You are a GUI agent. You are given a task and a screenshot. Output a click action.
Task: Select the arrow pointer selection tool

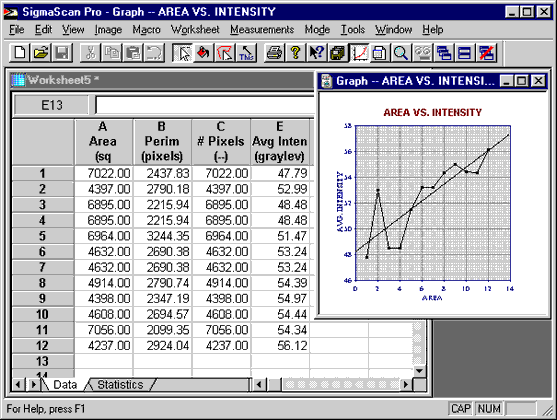pos(183,53)
